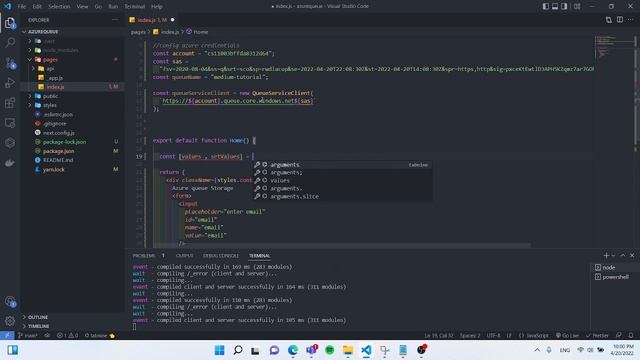Click the UTF-8 encoding status item
The width and height of the screenshot is (640, 360).
pyautogui.click(x=493, y=336)
